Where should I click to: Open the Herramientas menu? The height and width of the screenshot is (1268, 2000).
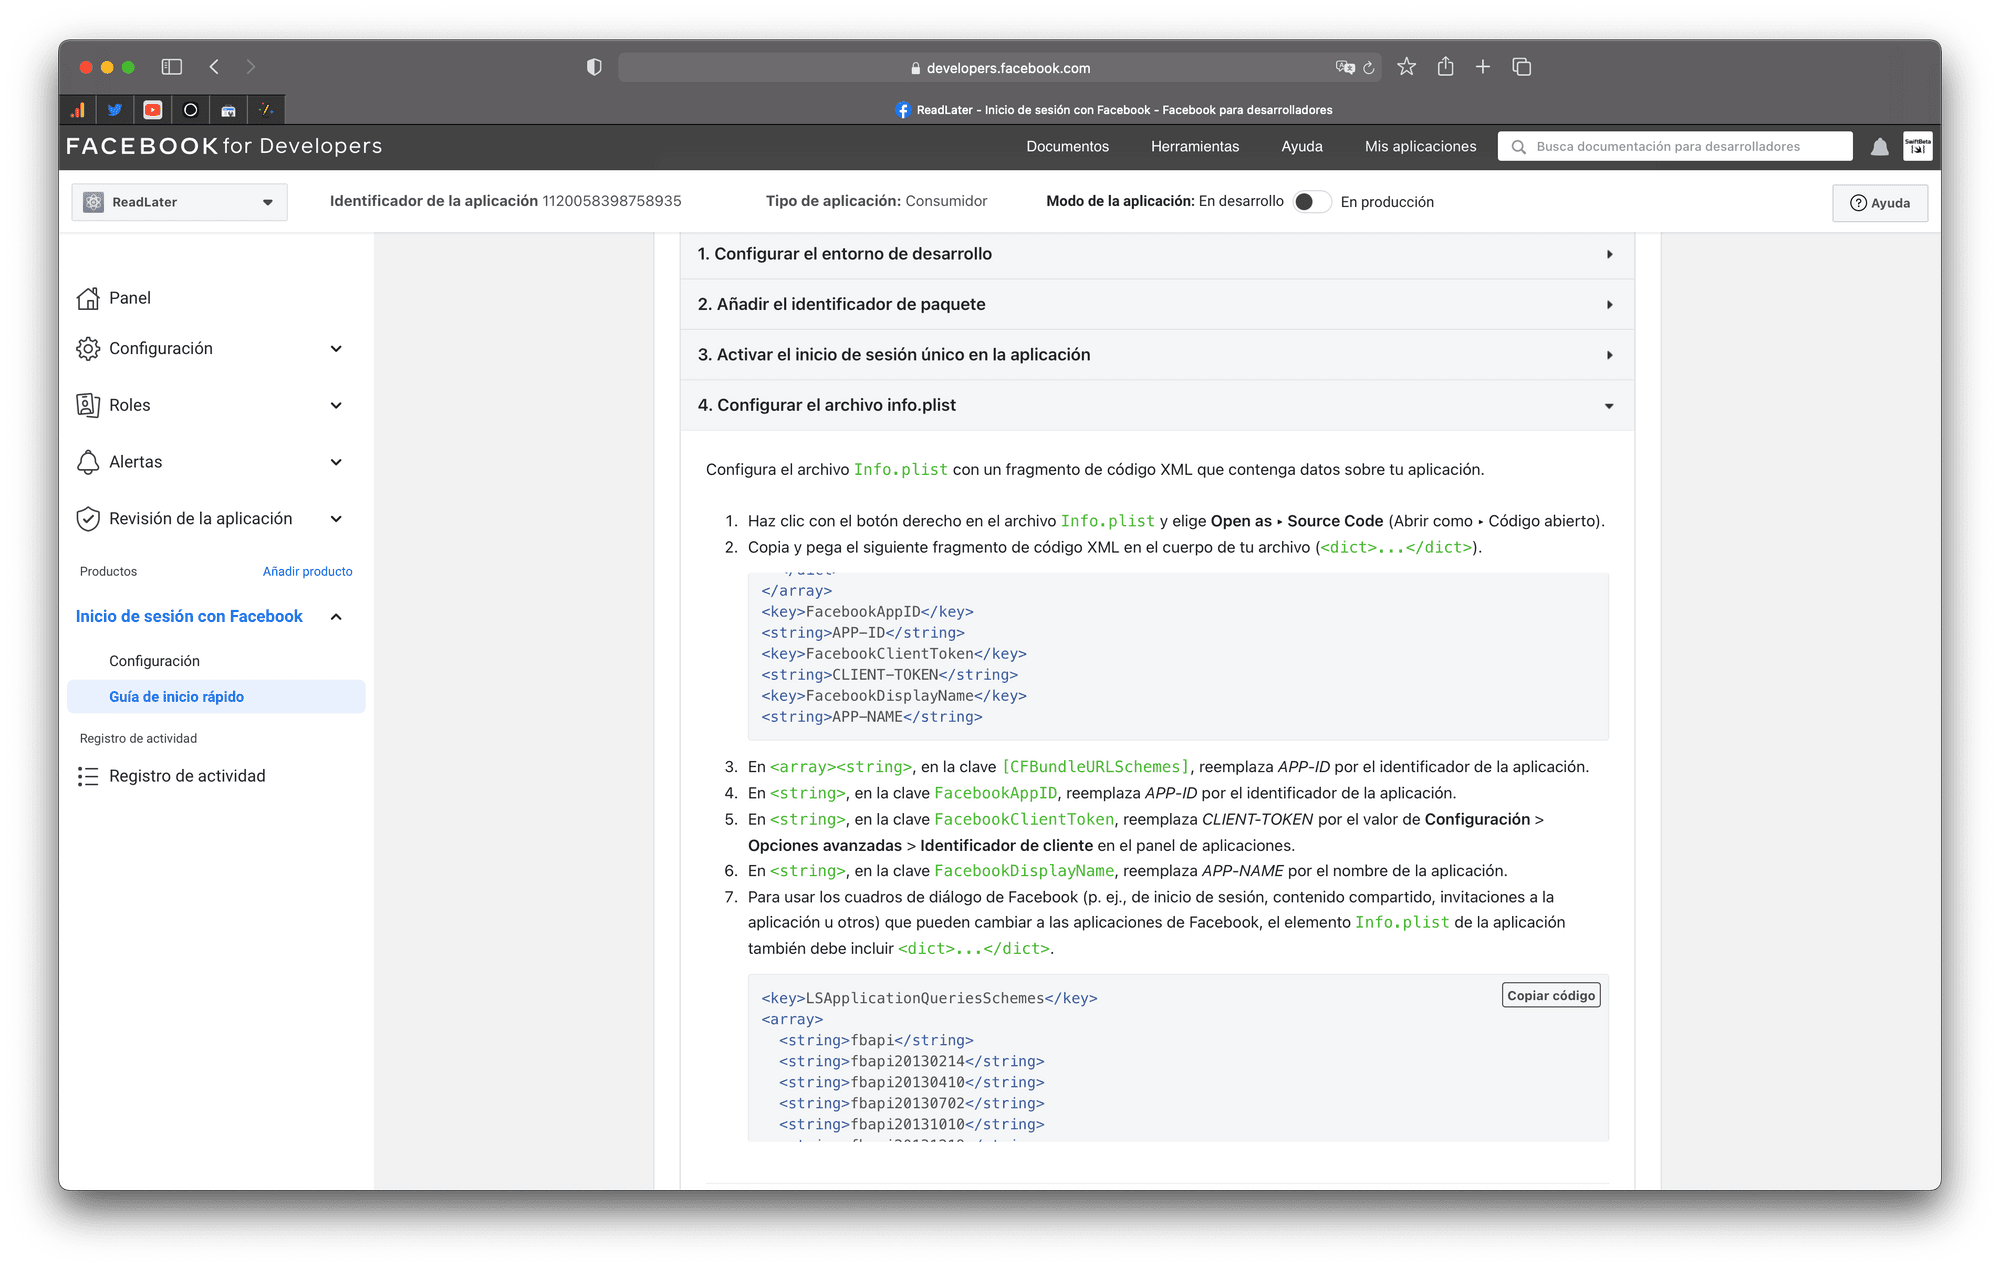(1195, 147)
